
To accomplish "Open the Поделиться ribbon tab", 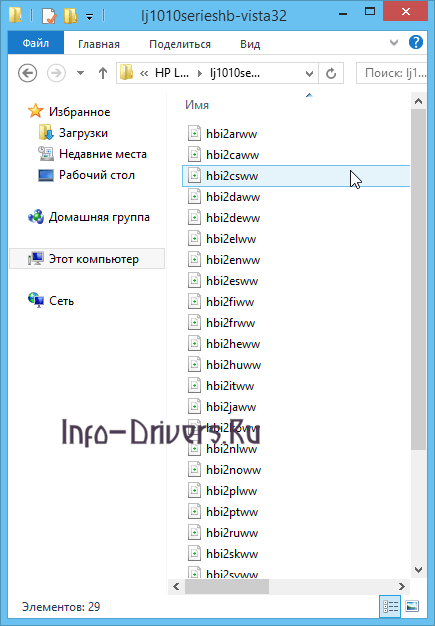I will (x=180, y=44).
